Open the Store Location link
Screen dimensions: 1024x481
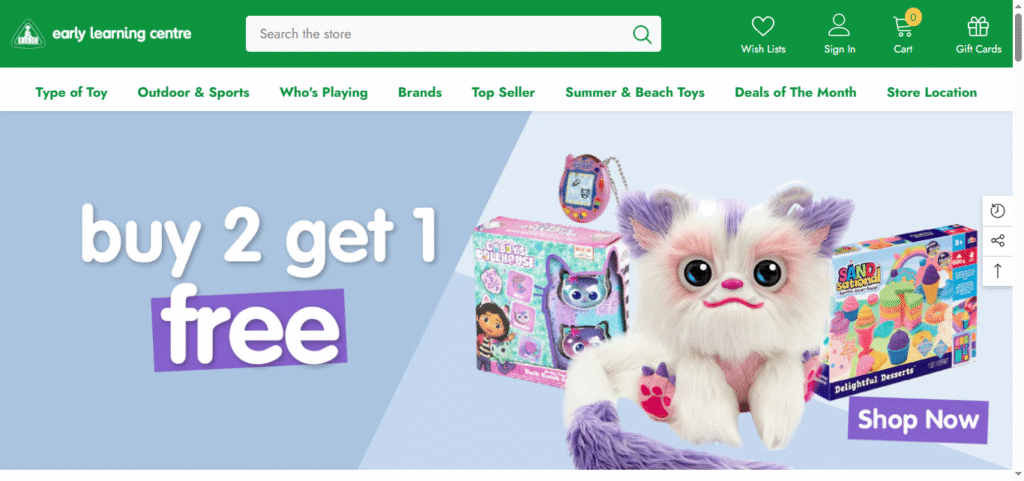coord(932,93)
